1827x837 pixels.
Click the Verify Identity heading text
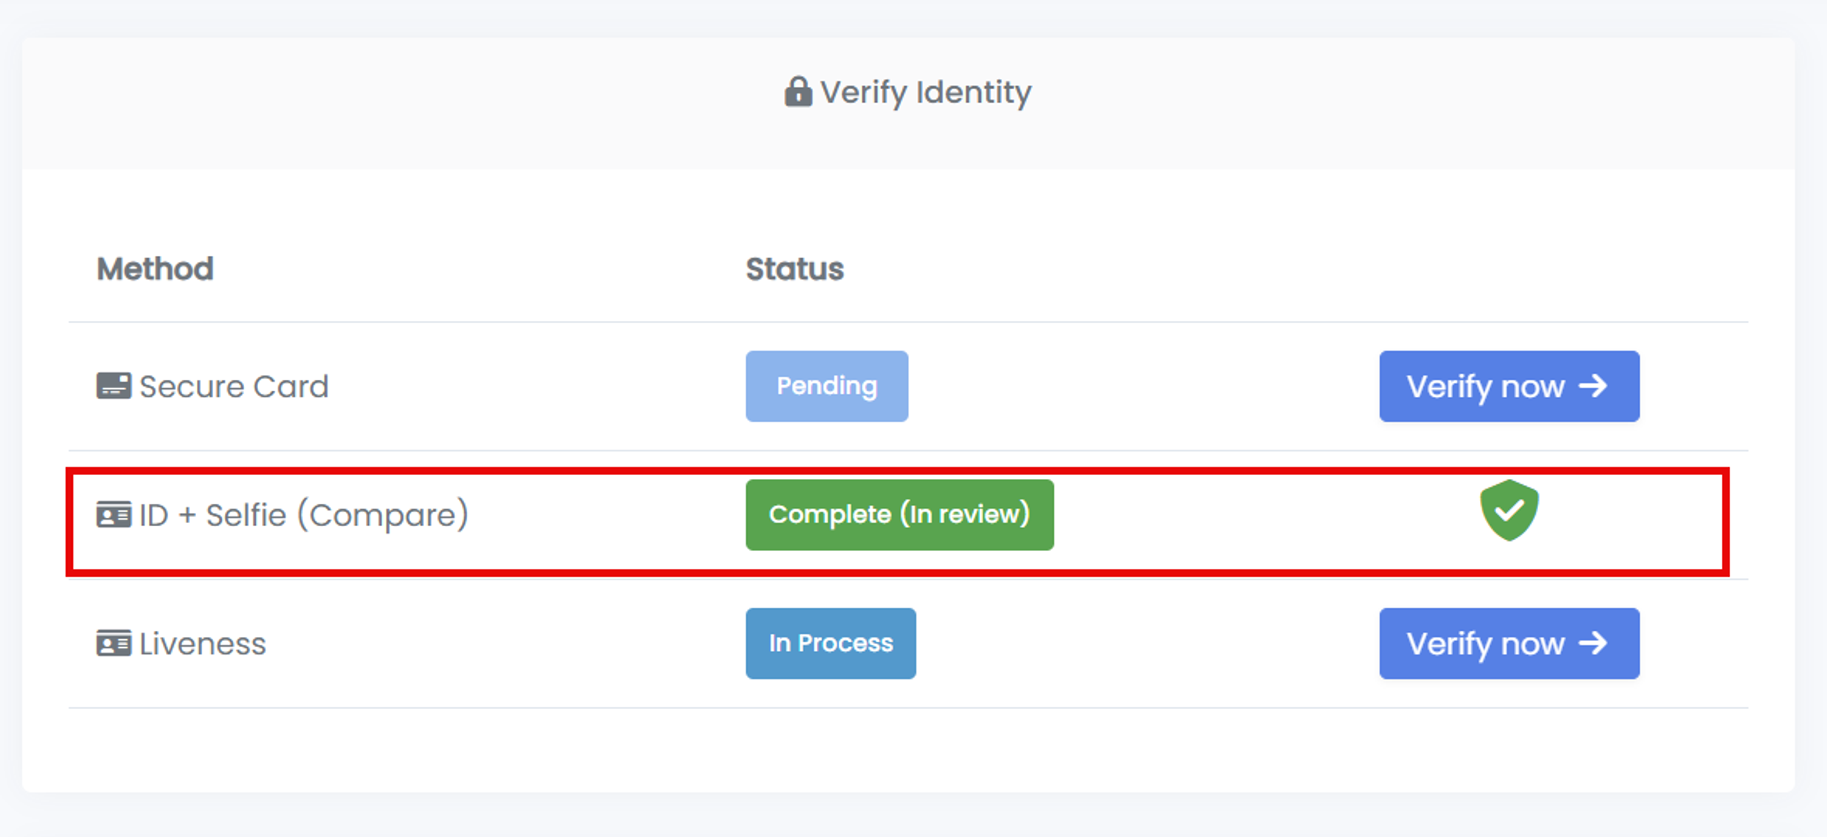[x=925, y=93]
